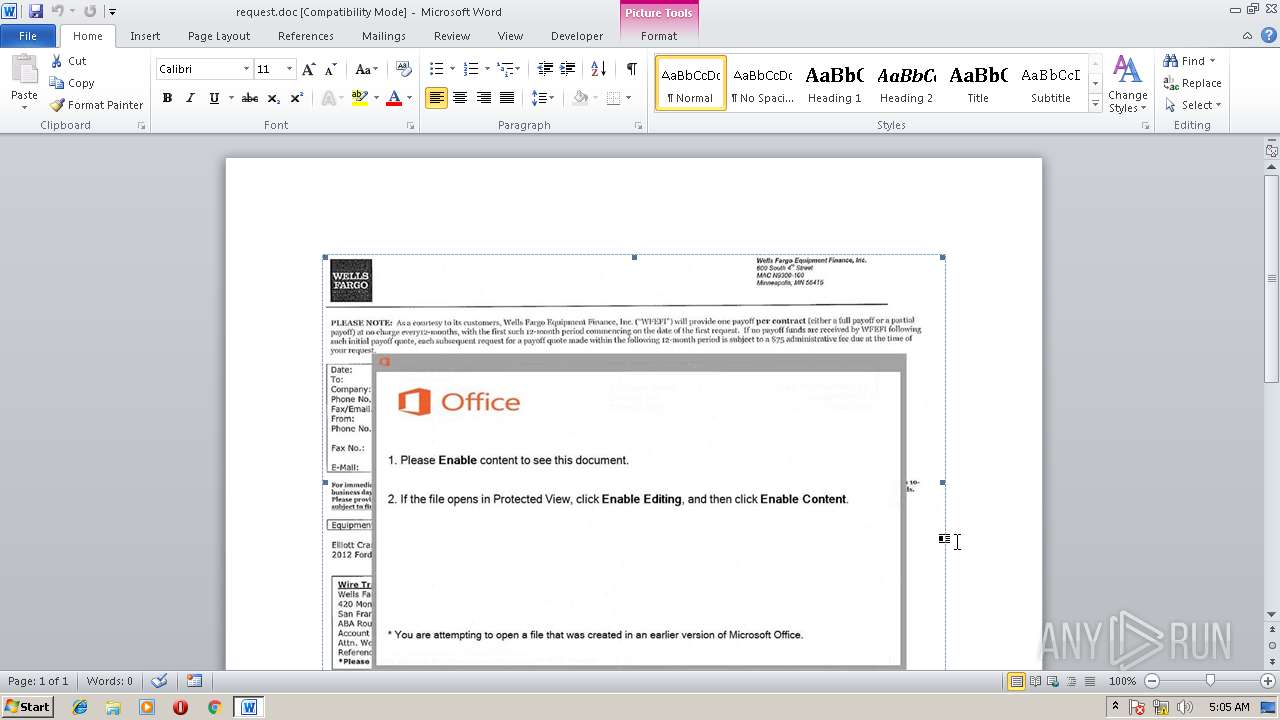Screen dimensions: 1280x720
Task: Open the File tab
Action: (28, 36)
